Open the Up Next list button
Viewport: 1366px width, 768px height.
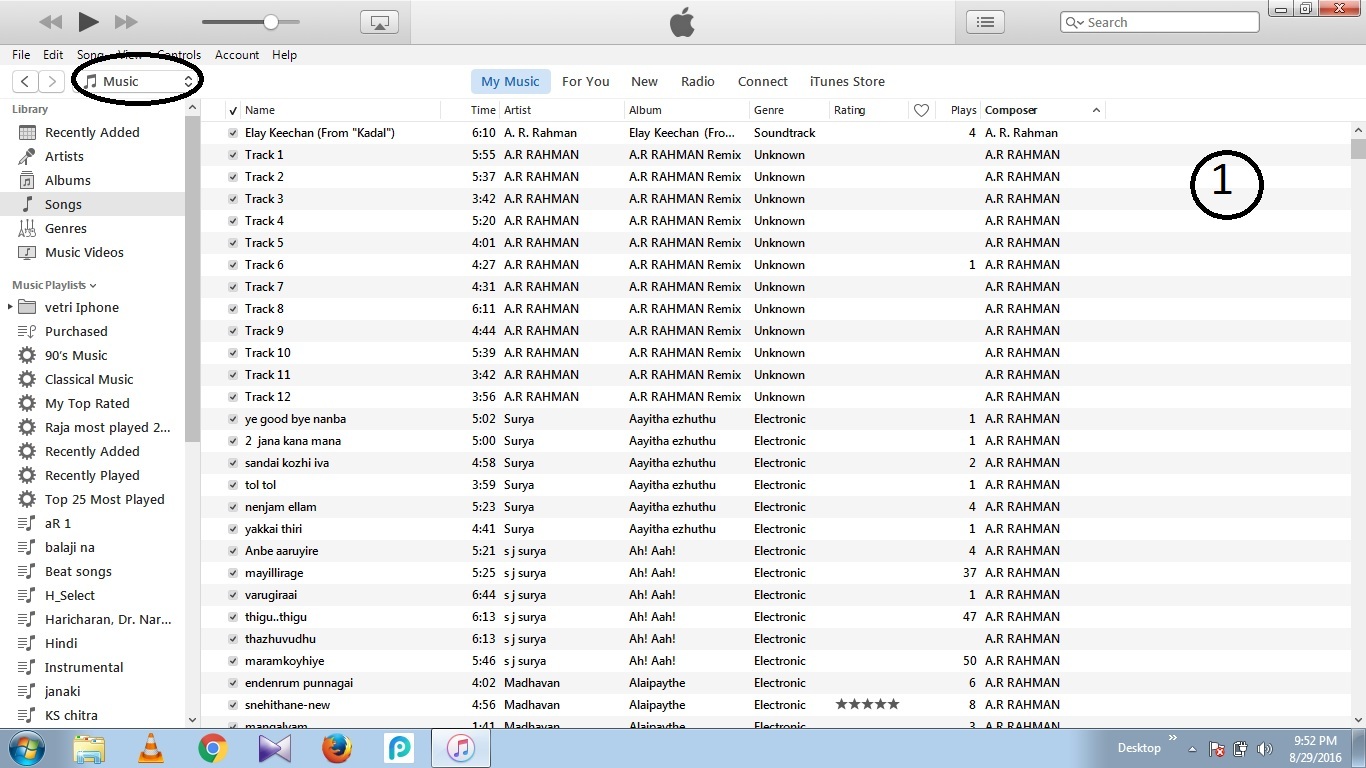[x=985, y=22]
